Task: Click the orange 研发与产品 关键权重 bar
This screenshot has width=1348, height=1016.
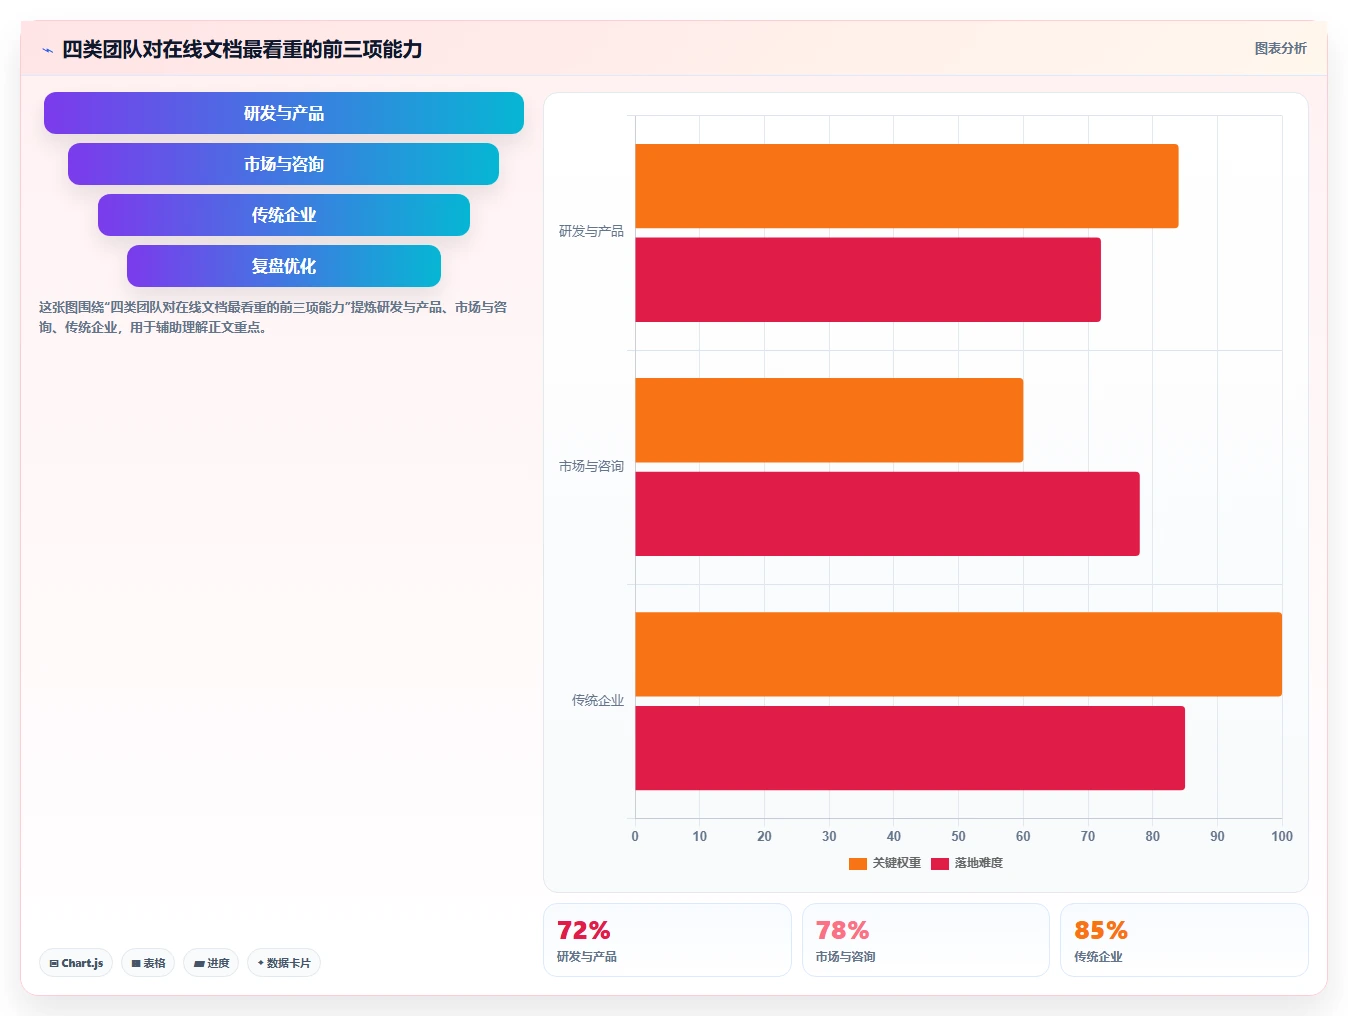Action: click(x=907, y=186)
